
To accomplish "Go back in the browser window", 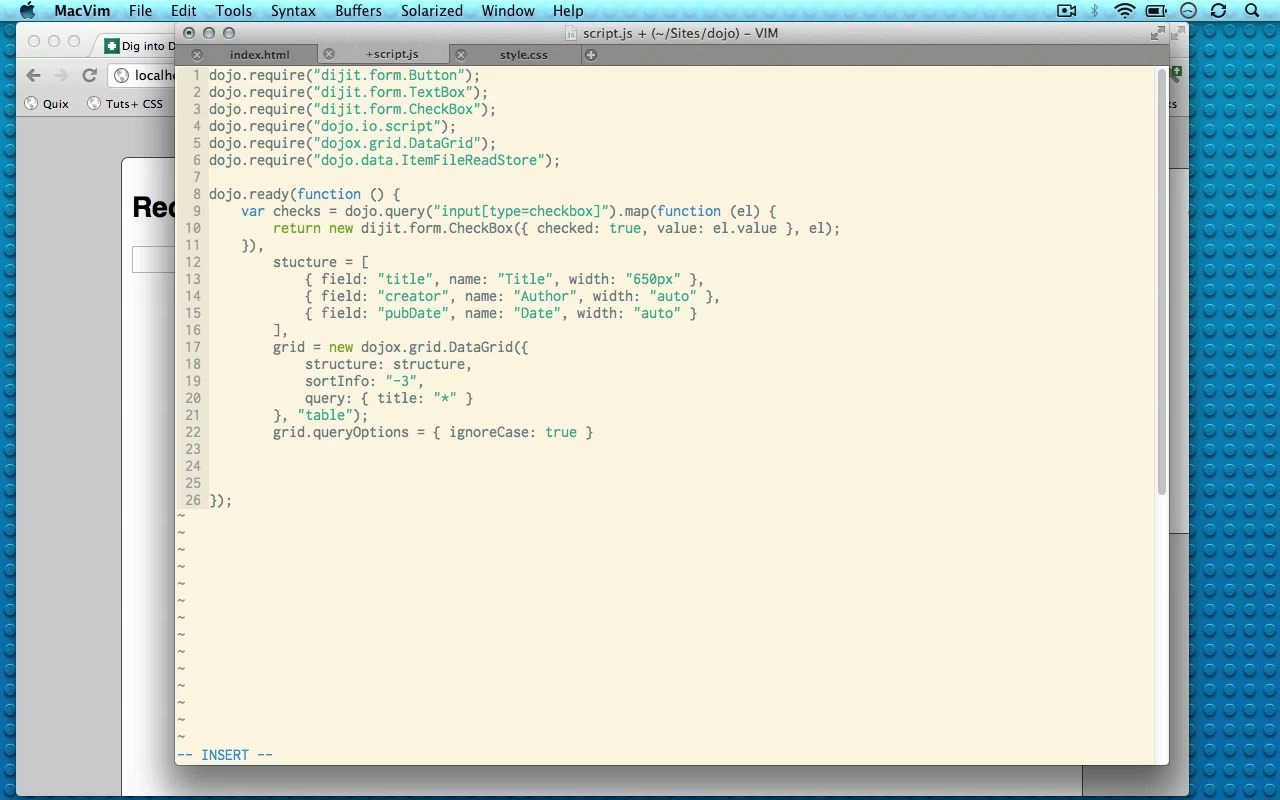I will click(33, 75).
